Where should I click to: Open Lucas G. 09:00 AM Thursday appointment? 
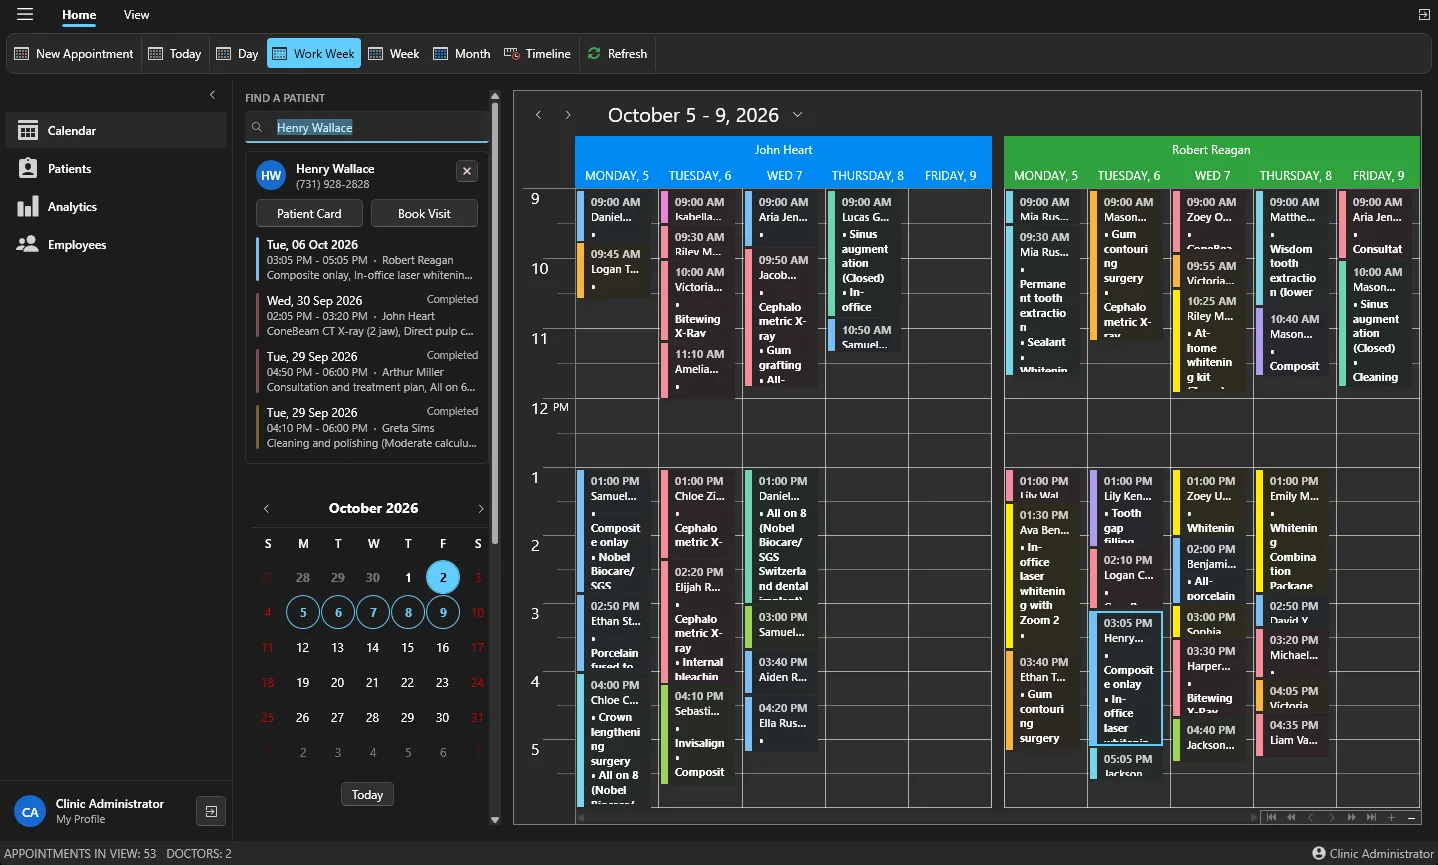[x=866, y=254]
